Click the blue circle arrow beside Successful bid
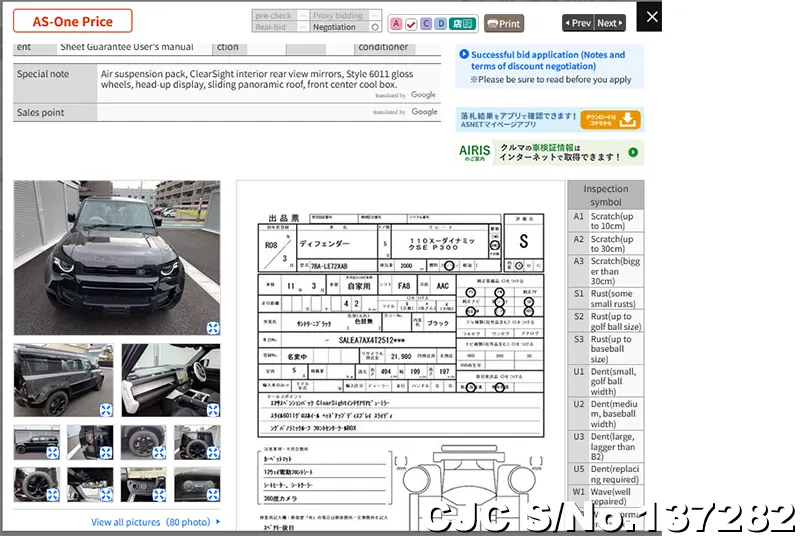This screenshot has height=536, width=800. click(x=464, y=54)
